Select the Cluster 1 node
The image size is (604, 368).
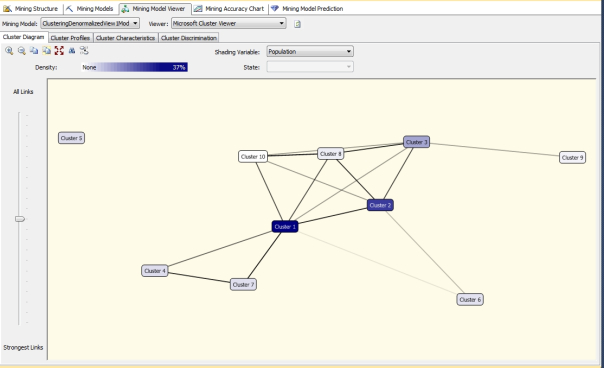click(285, 227)
